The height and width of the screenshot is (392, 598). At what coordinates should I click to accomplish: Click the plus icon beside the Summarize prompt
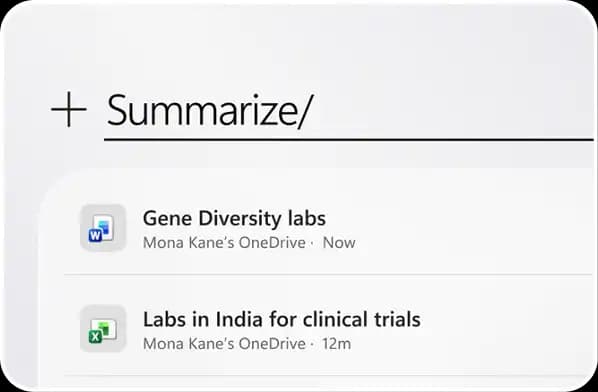tap(69, 109)
